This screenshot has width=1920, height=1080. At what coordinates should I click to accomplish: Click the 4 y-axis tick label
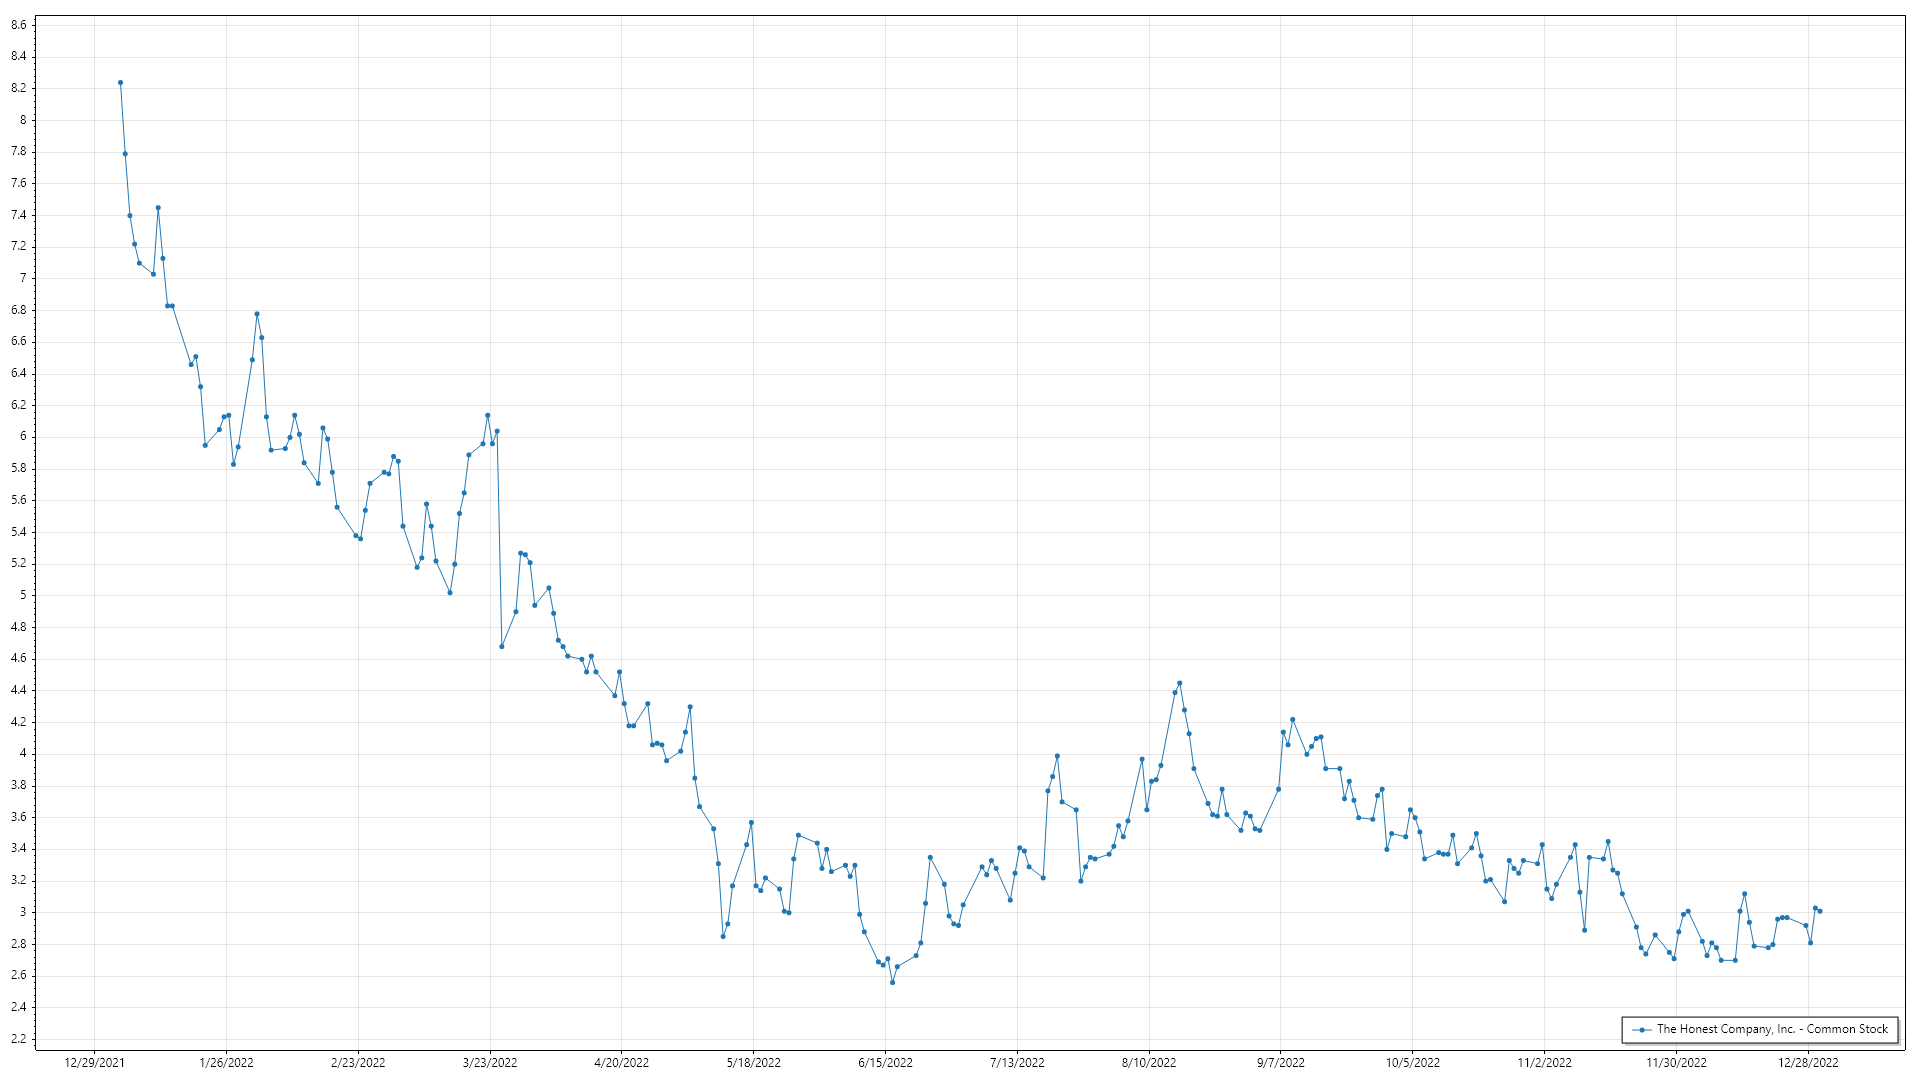pyautogui.click(x=23, y=753)
